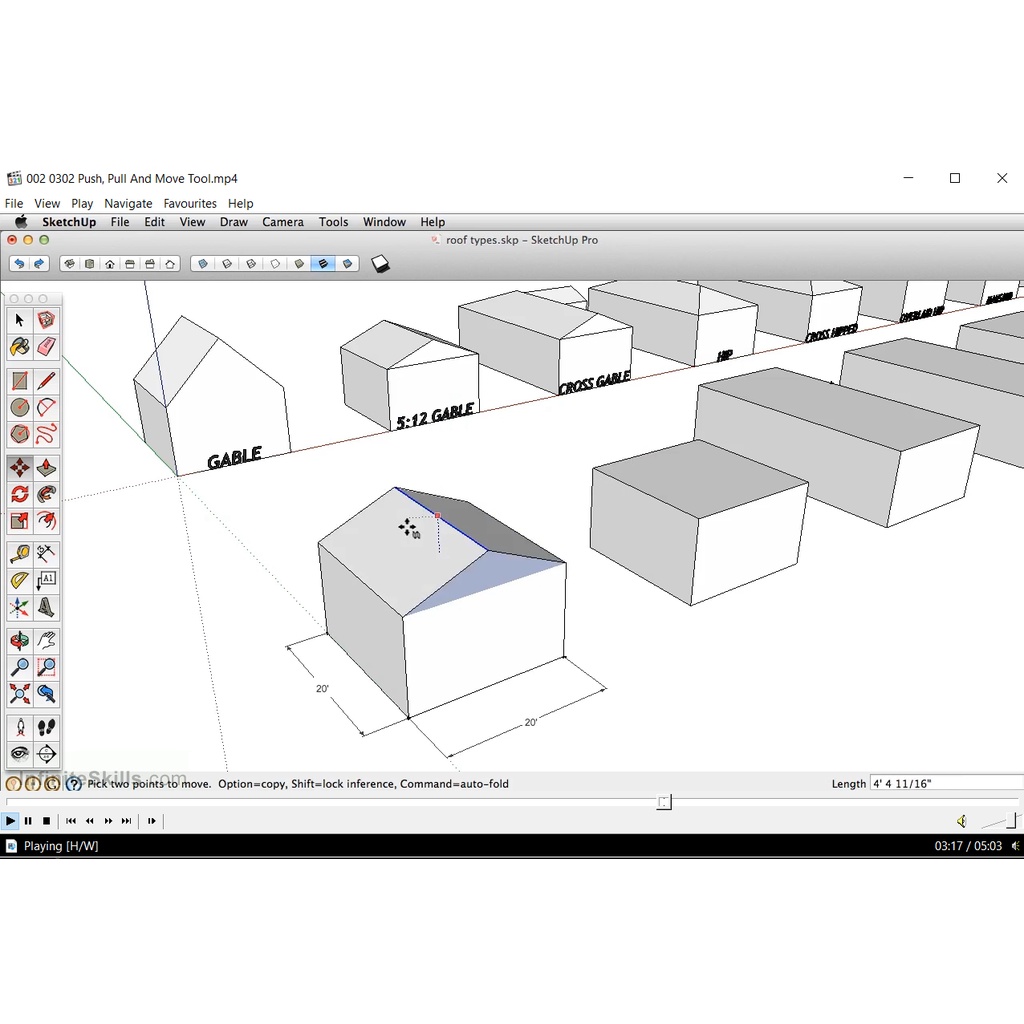This screenshot has height=1024, width=1024.
Task: Select the Pencil line tool
Action: (46, 381)
